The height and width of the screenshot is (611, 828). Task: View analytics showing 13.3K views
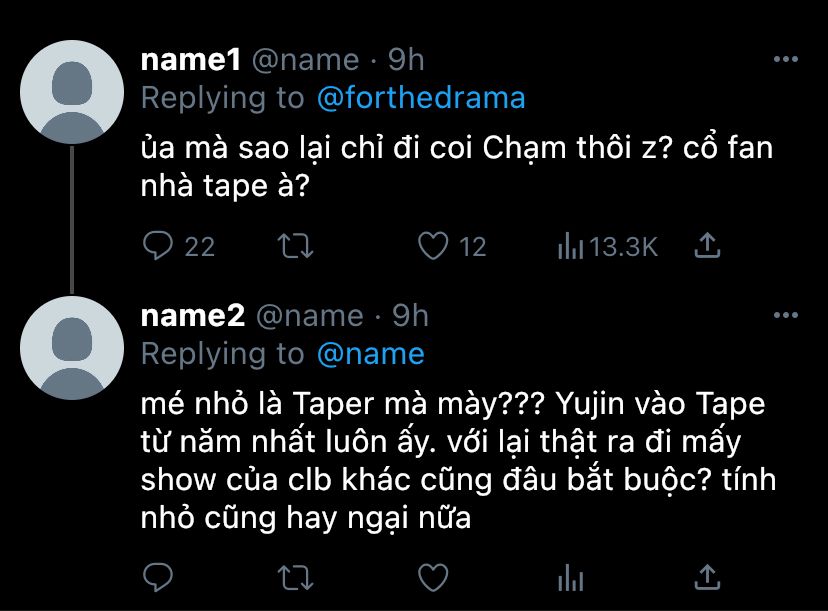coord(570,246)
